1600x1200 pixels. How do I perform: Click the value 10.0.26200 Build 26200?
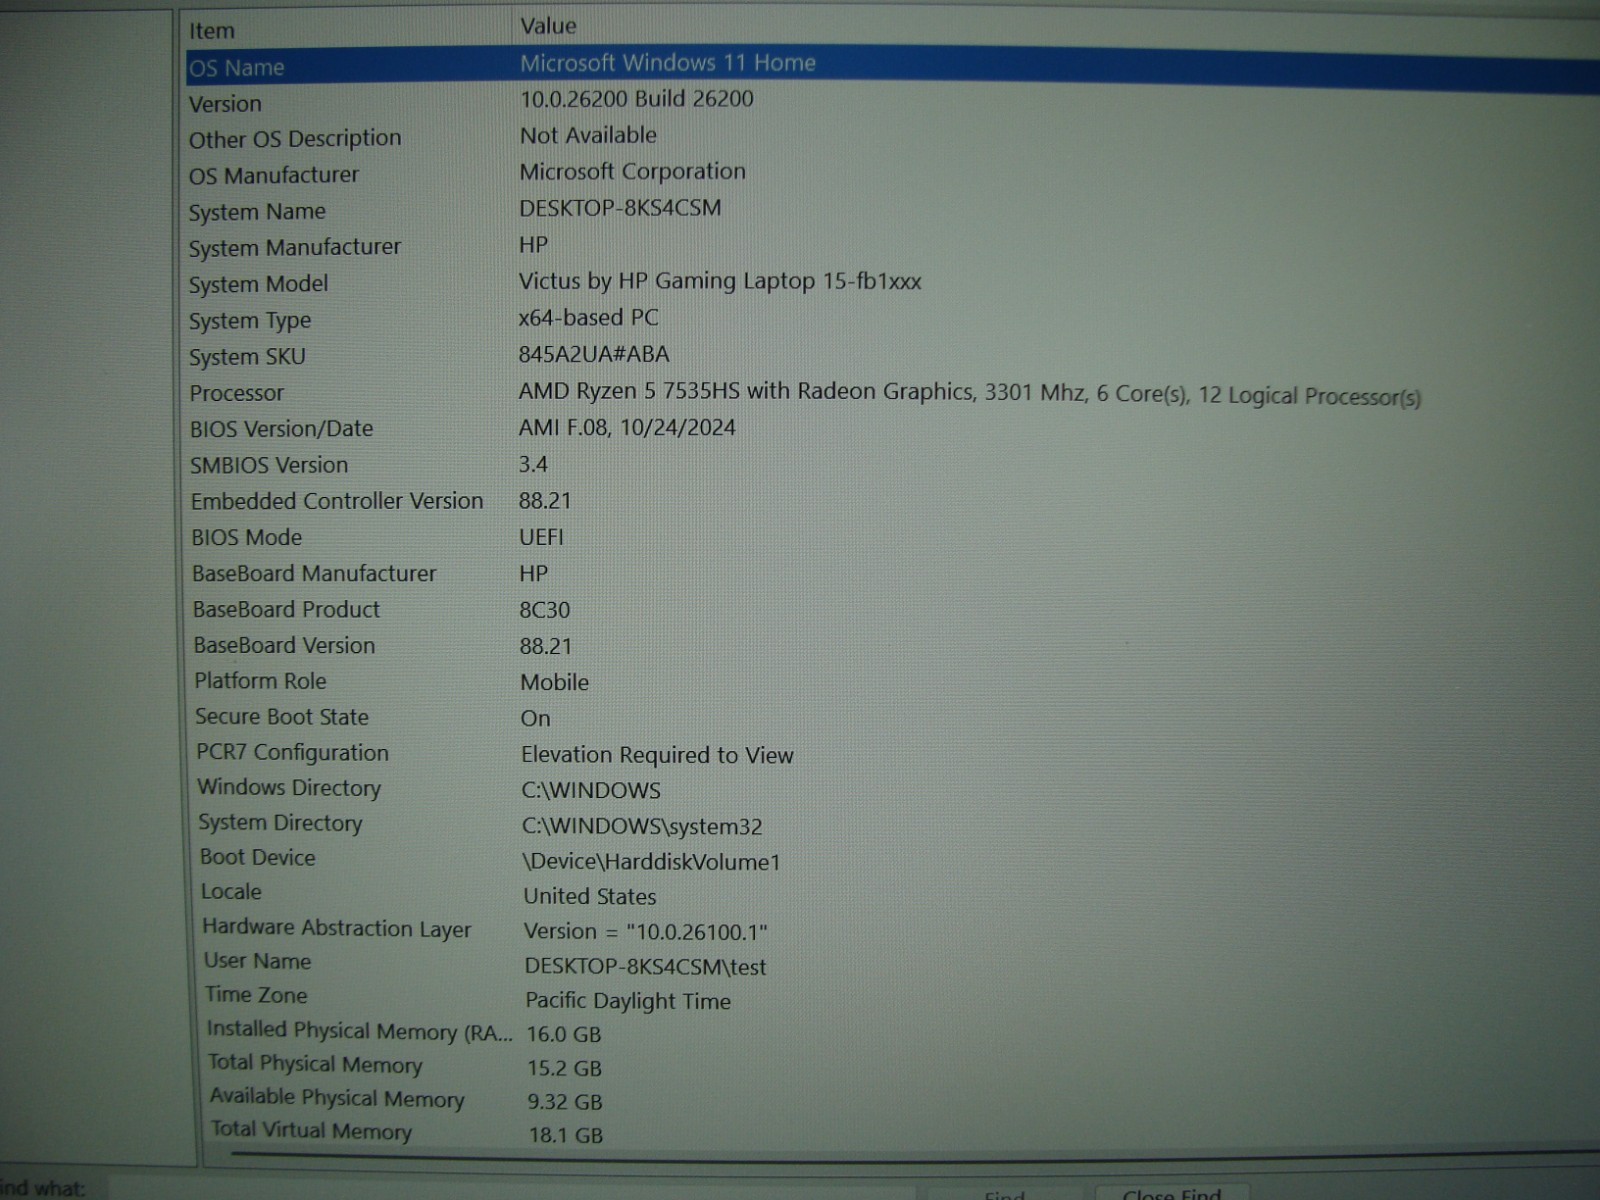click(x=636, y=99)
